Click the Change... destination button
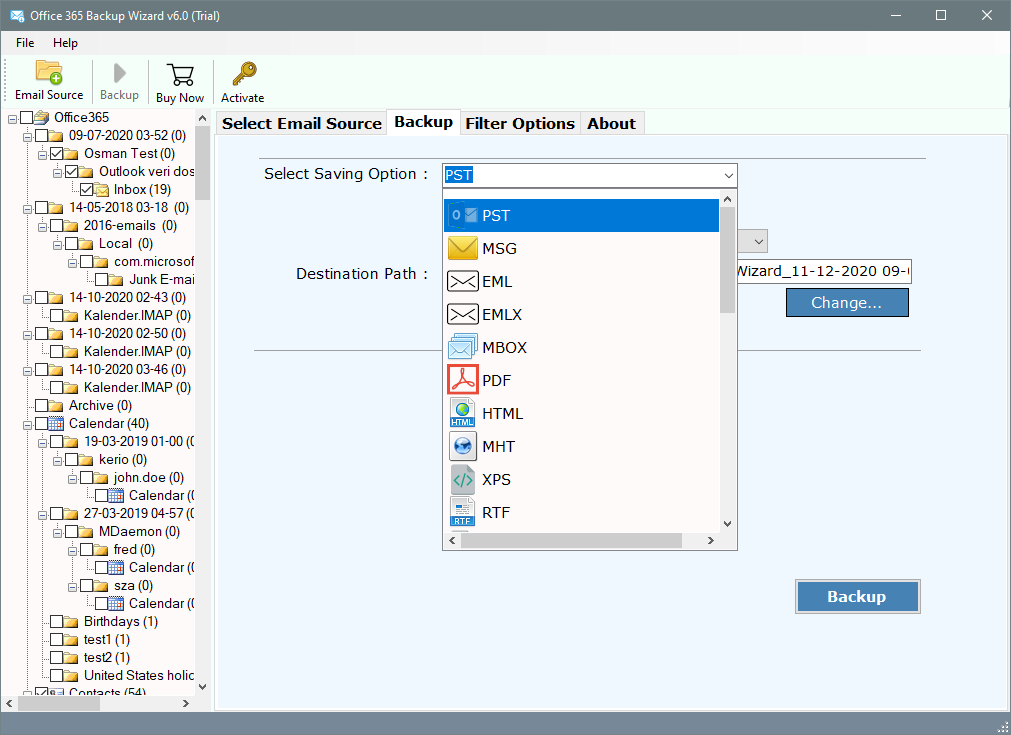 click(x=847, y=302)
